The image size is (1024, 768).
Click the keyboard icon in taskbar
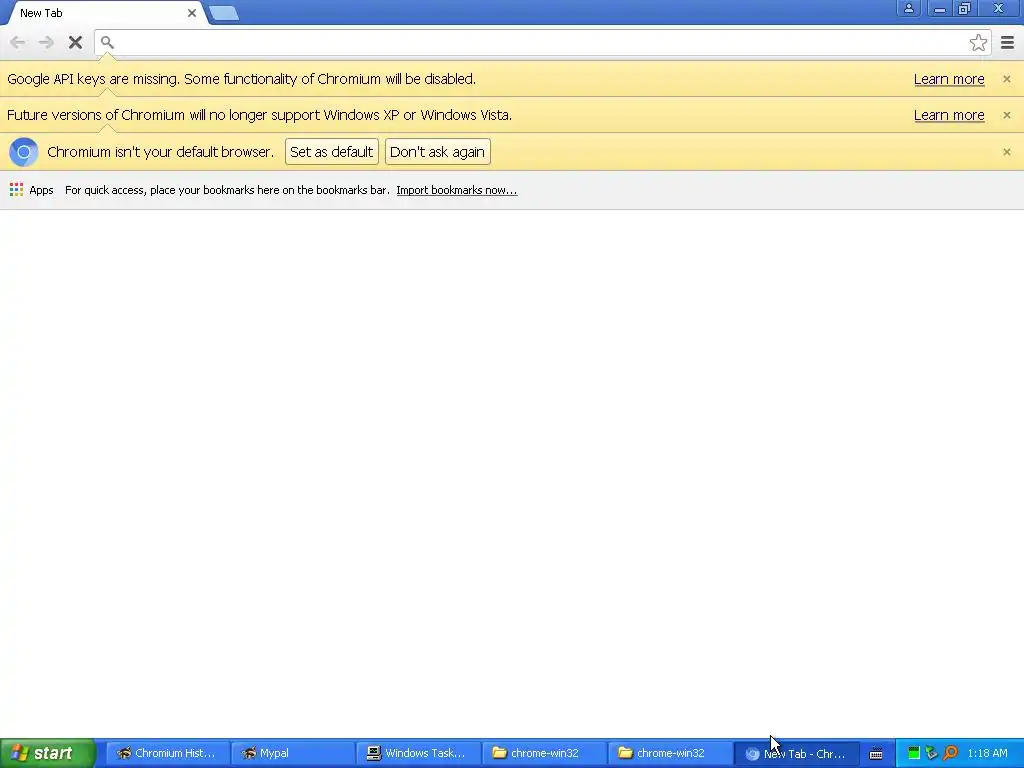coord(876,754)
